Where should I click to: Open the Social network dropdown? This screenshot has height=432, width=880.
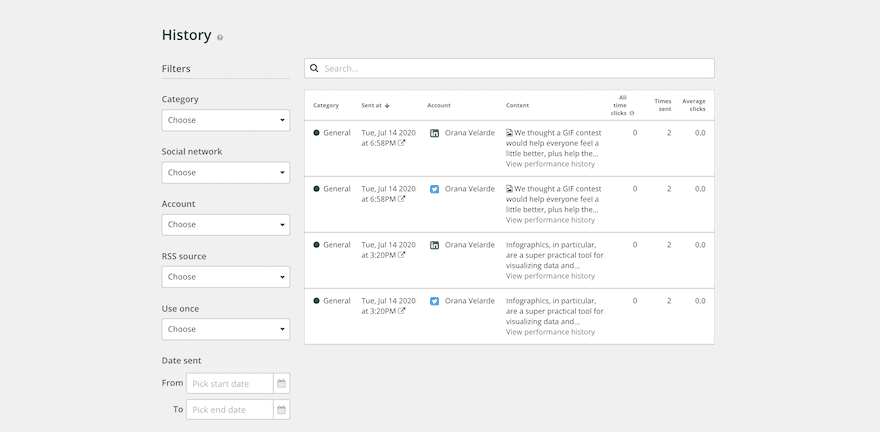tap(226, 172)
